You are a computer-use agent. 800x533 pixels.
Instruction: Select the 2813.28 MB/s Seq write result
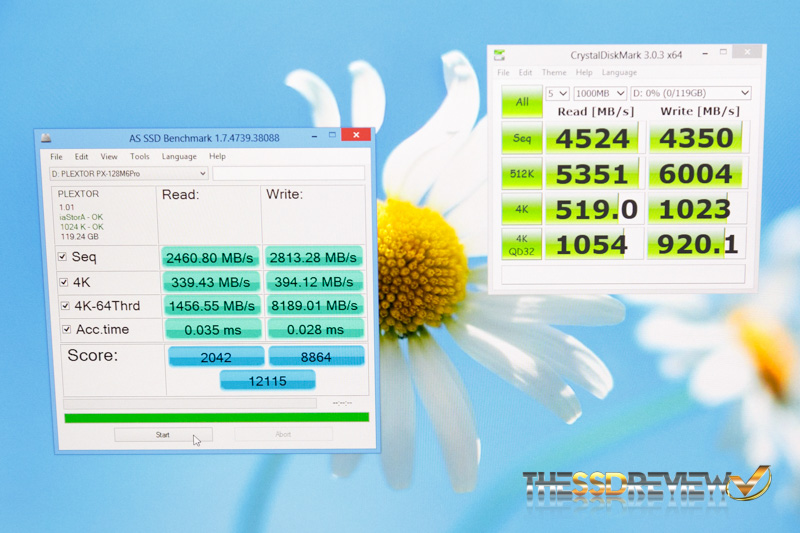(x=314, y=257)
